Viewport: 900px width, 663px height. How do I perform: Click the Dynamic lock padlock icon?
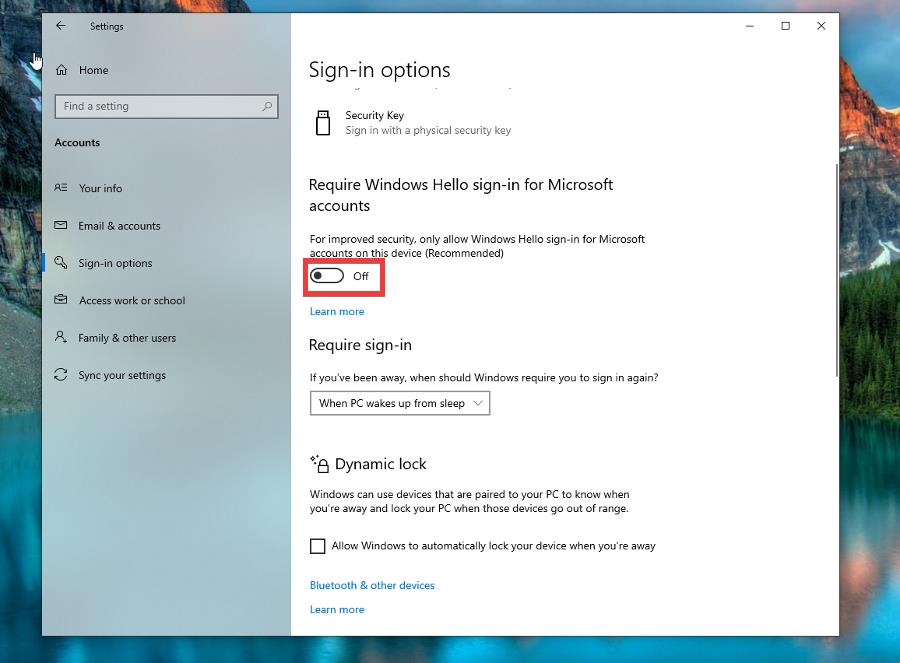(x=320, y=464)
